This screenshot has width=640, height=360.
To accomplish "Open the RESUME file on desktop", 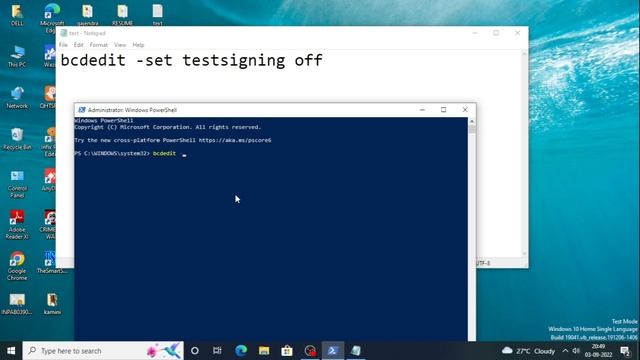I will (122, 15).
